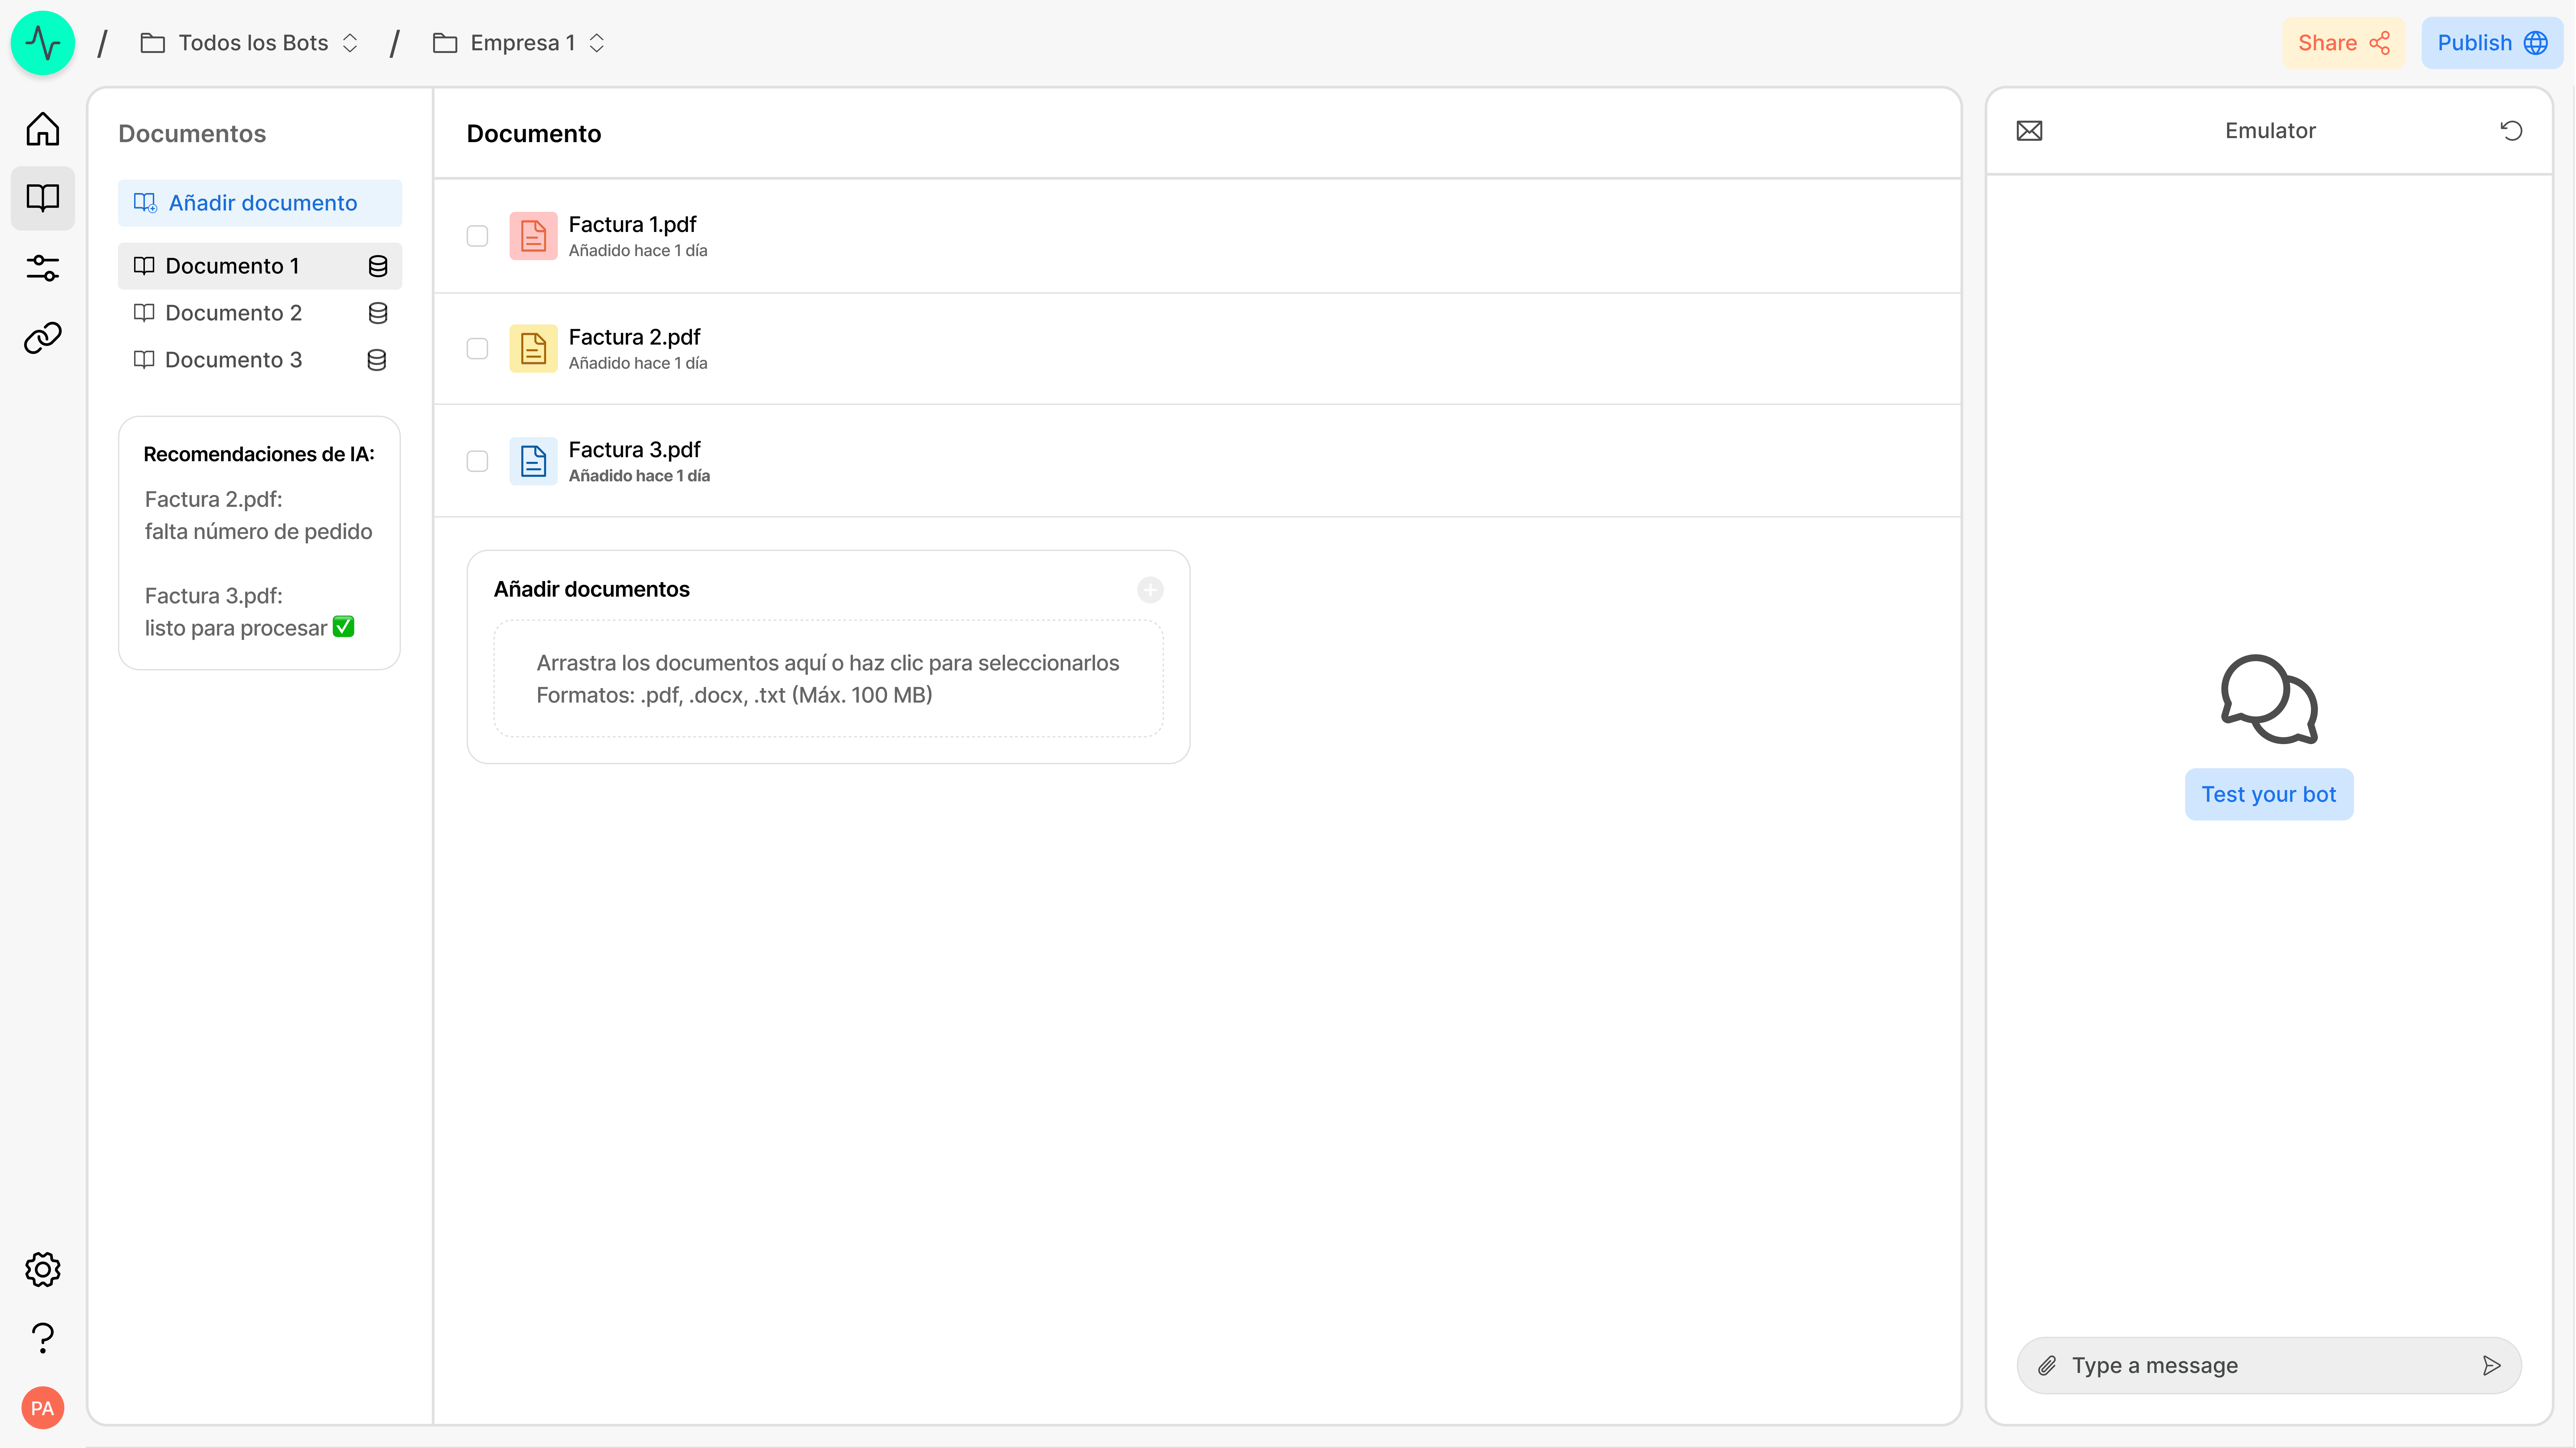Click the integrations link icon in sidebar
The width and height of the screenshot is (2576, 1448).
click(x=43, y=338)
